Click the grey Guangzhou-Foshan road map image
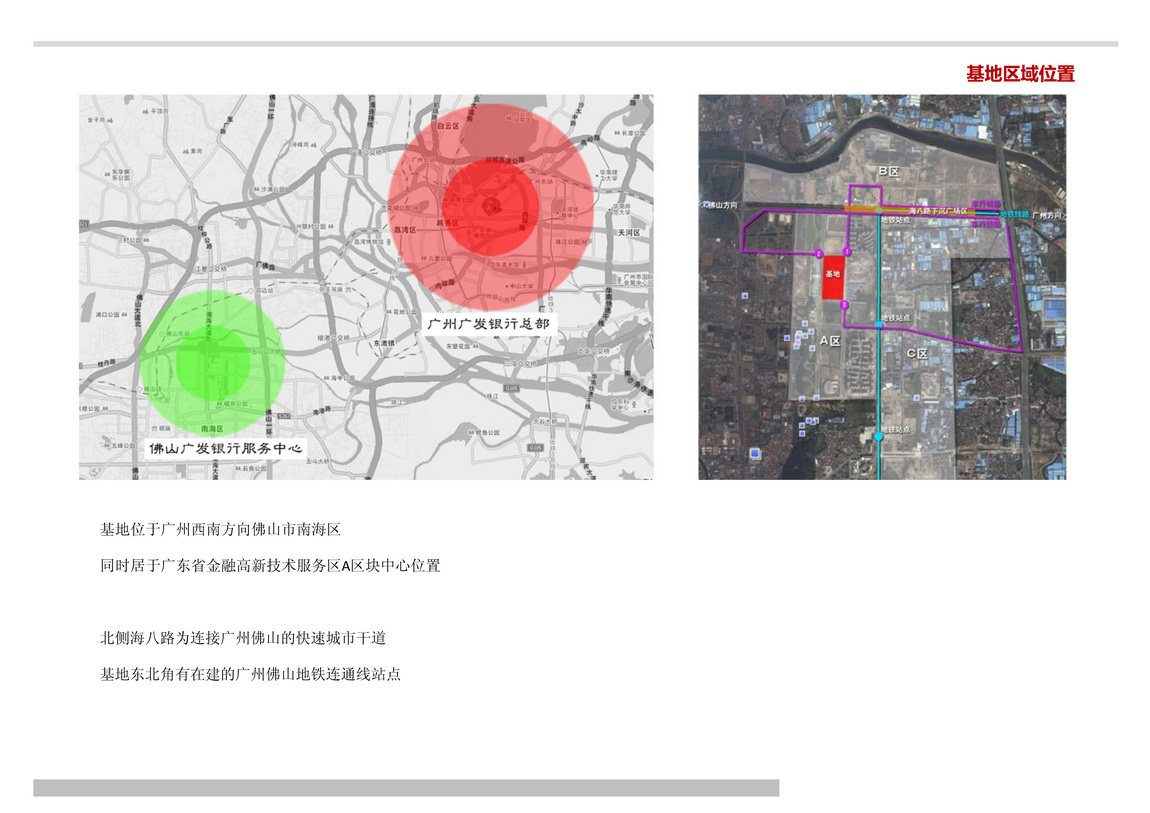 point(366,287)
